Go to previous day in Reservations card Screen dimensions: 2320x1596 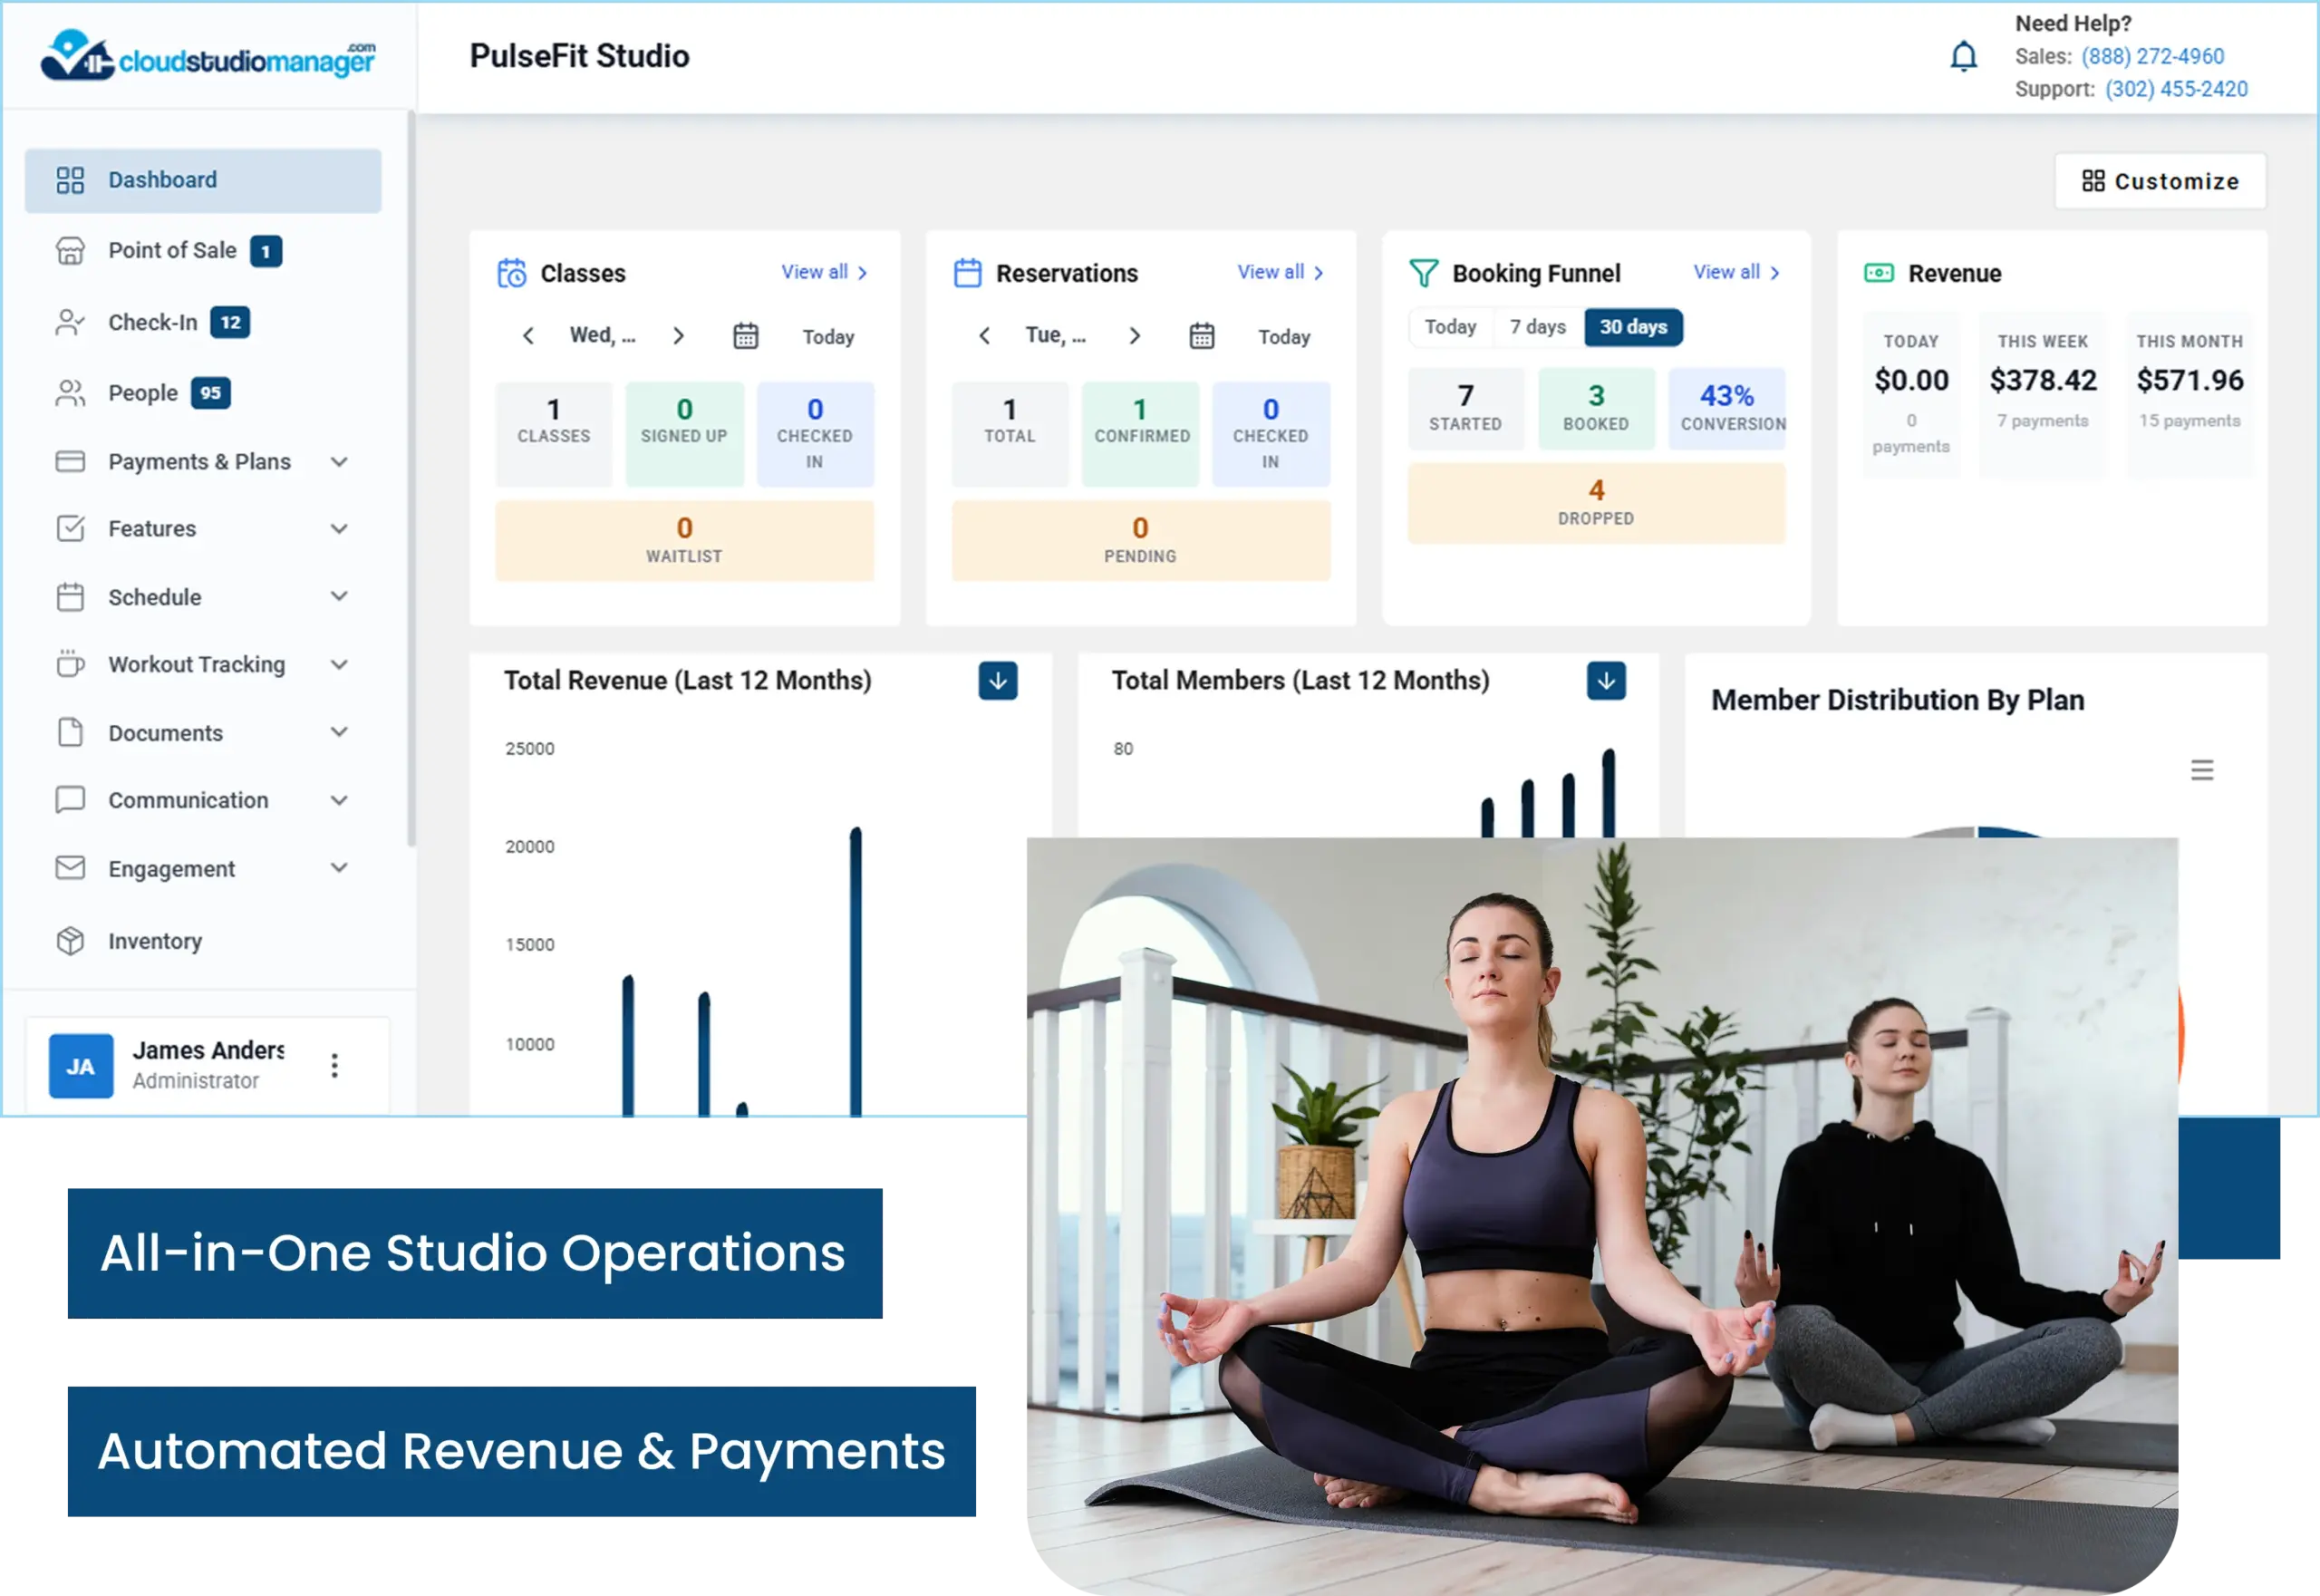click(x=984, y=336)
